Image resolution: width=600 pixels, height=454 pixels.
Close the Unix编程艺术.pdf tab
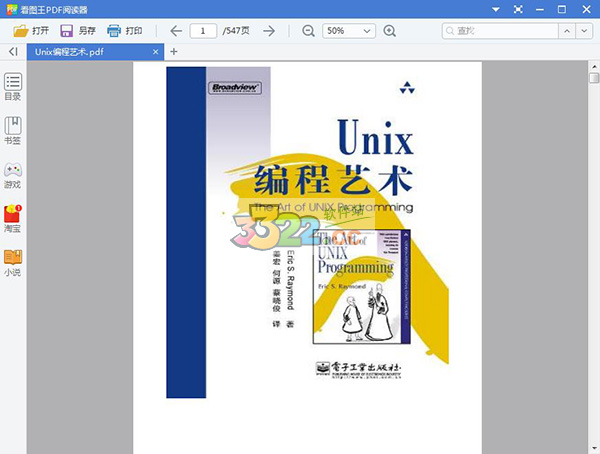click(x=155, y=52)
